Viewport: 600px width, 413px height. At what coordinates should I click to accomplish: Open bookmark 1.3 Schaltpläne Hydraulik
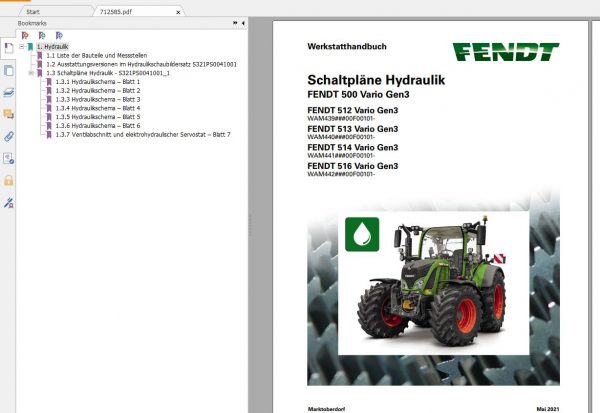(x=108, y=73)
